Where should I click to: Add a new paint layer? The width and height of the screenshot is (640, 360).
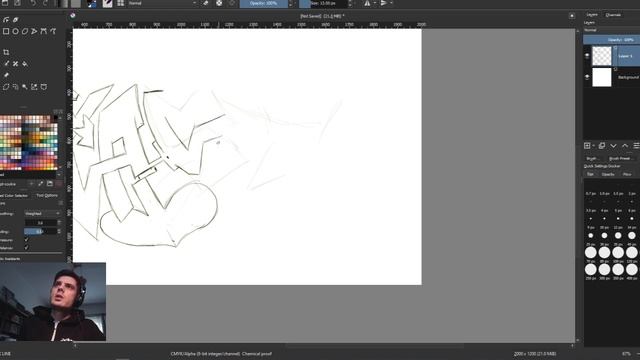(587, 146)
